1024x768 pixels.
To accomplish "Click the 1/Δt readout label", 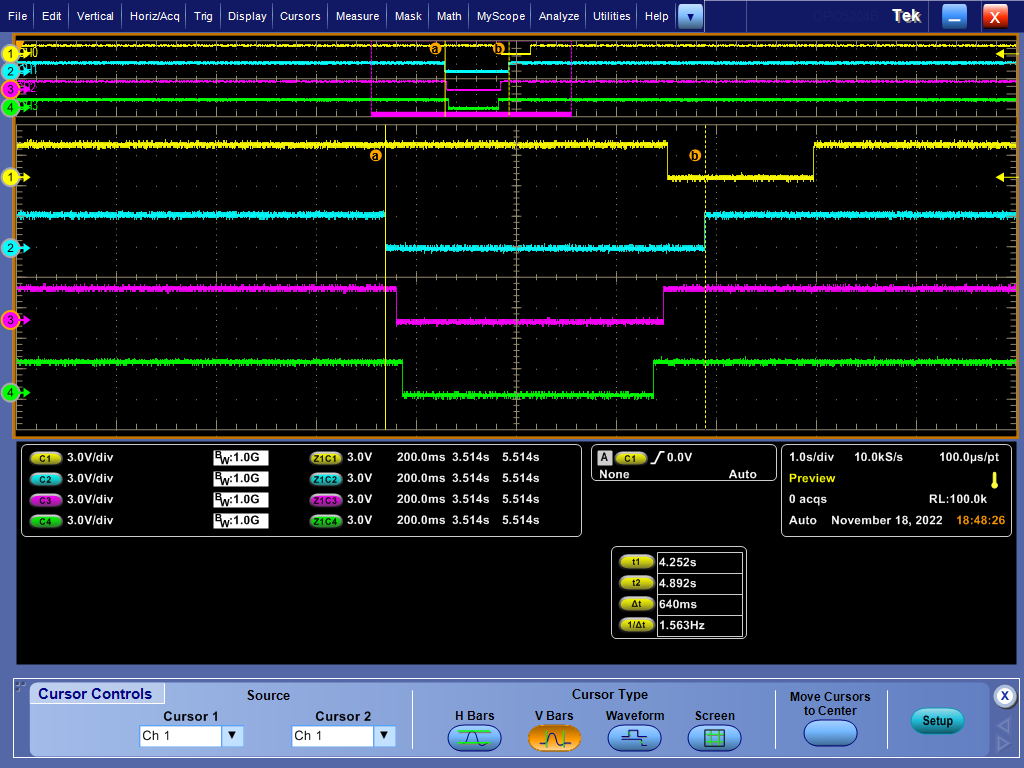I will pos(636,624).
